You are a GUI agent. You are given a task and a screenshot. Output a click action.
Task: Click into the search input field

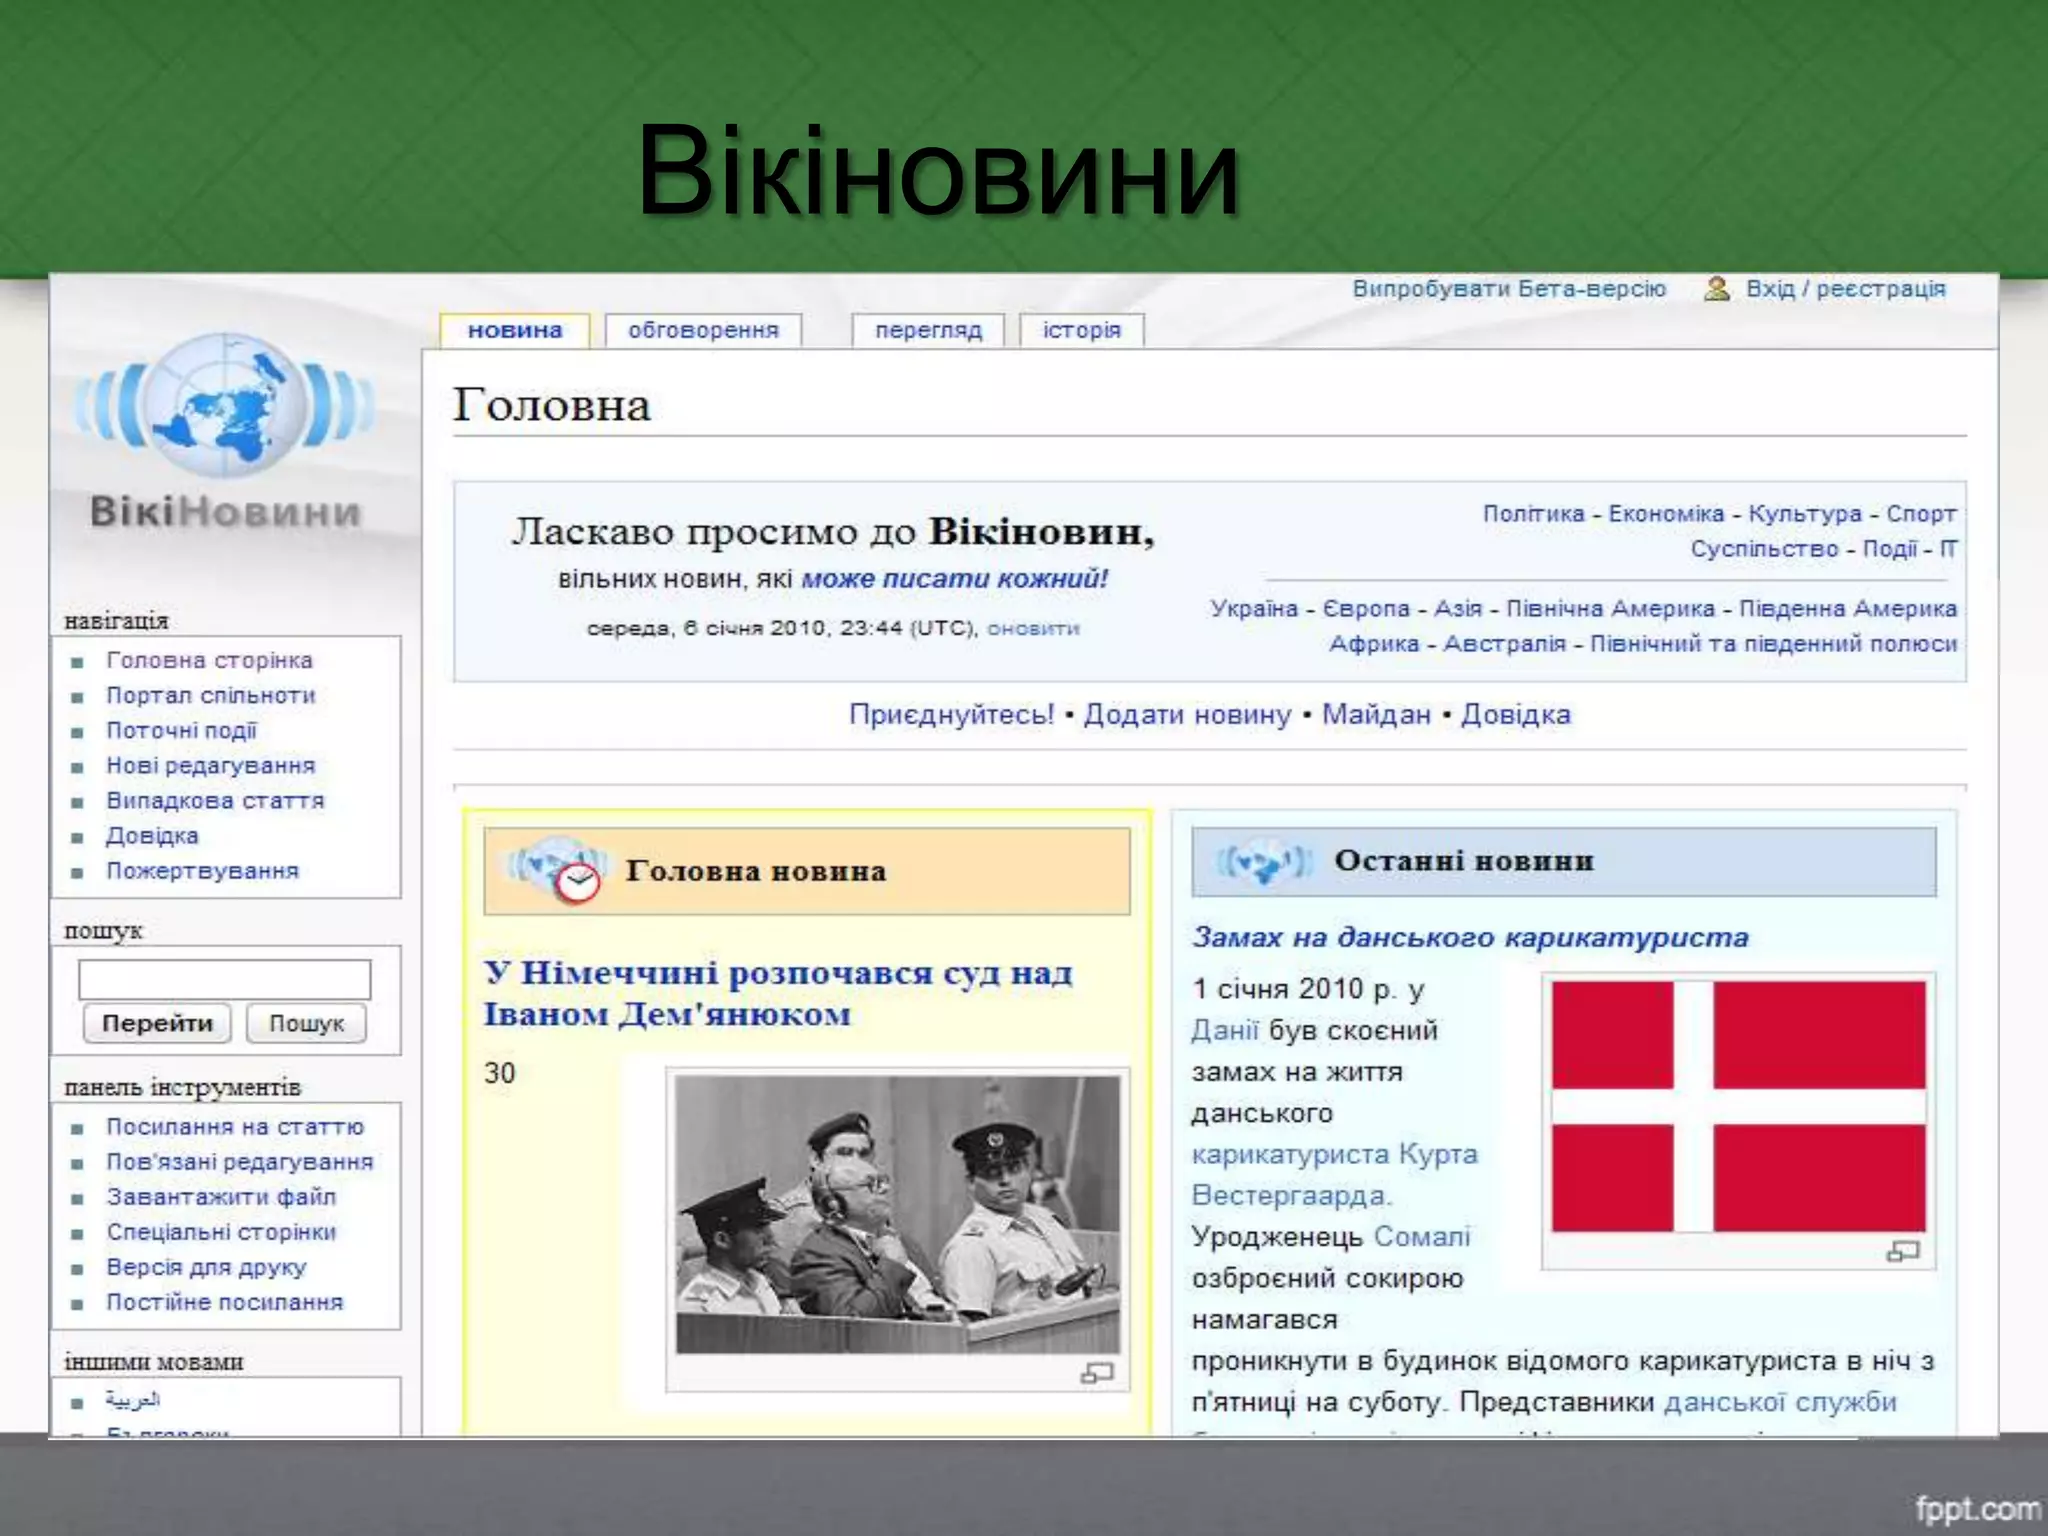click(225, 979)
